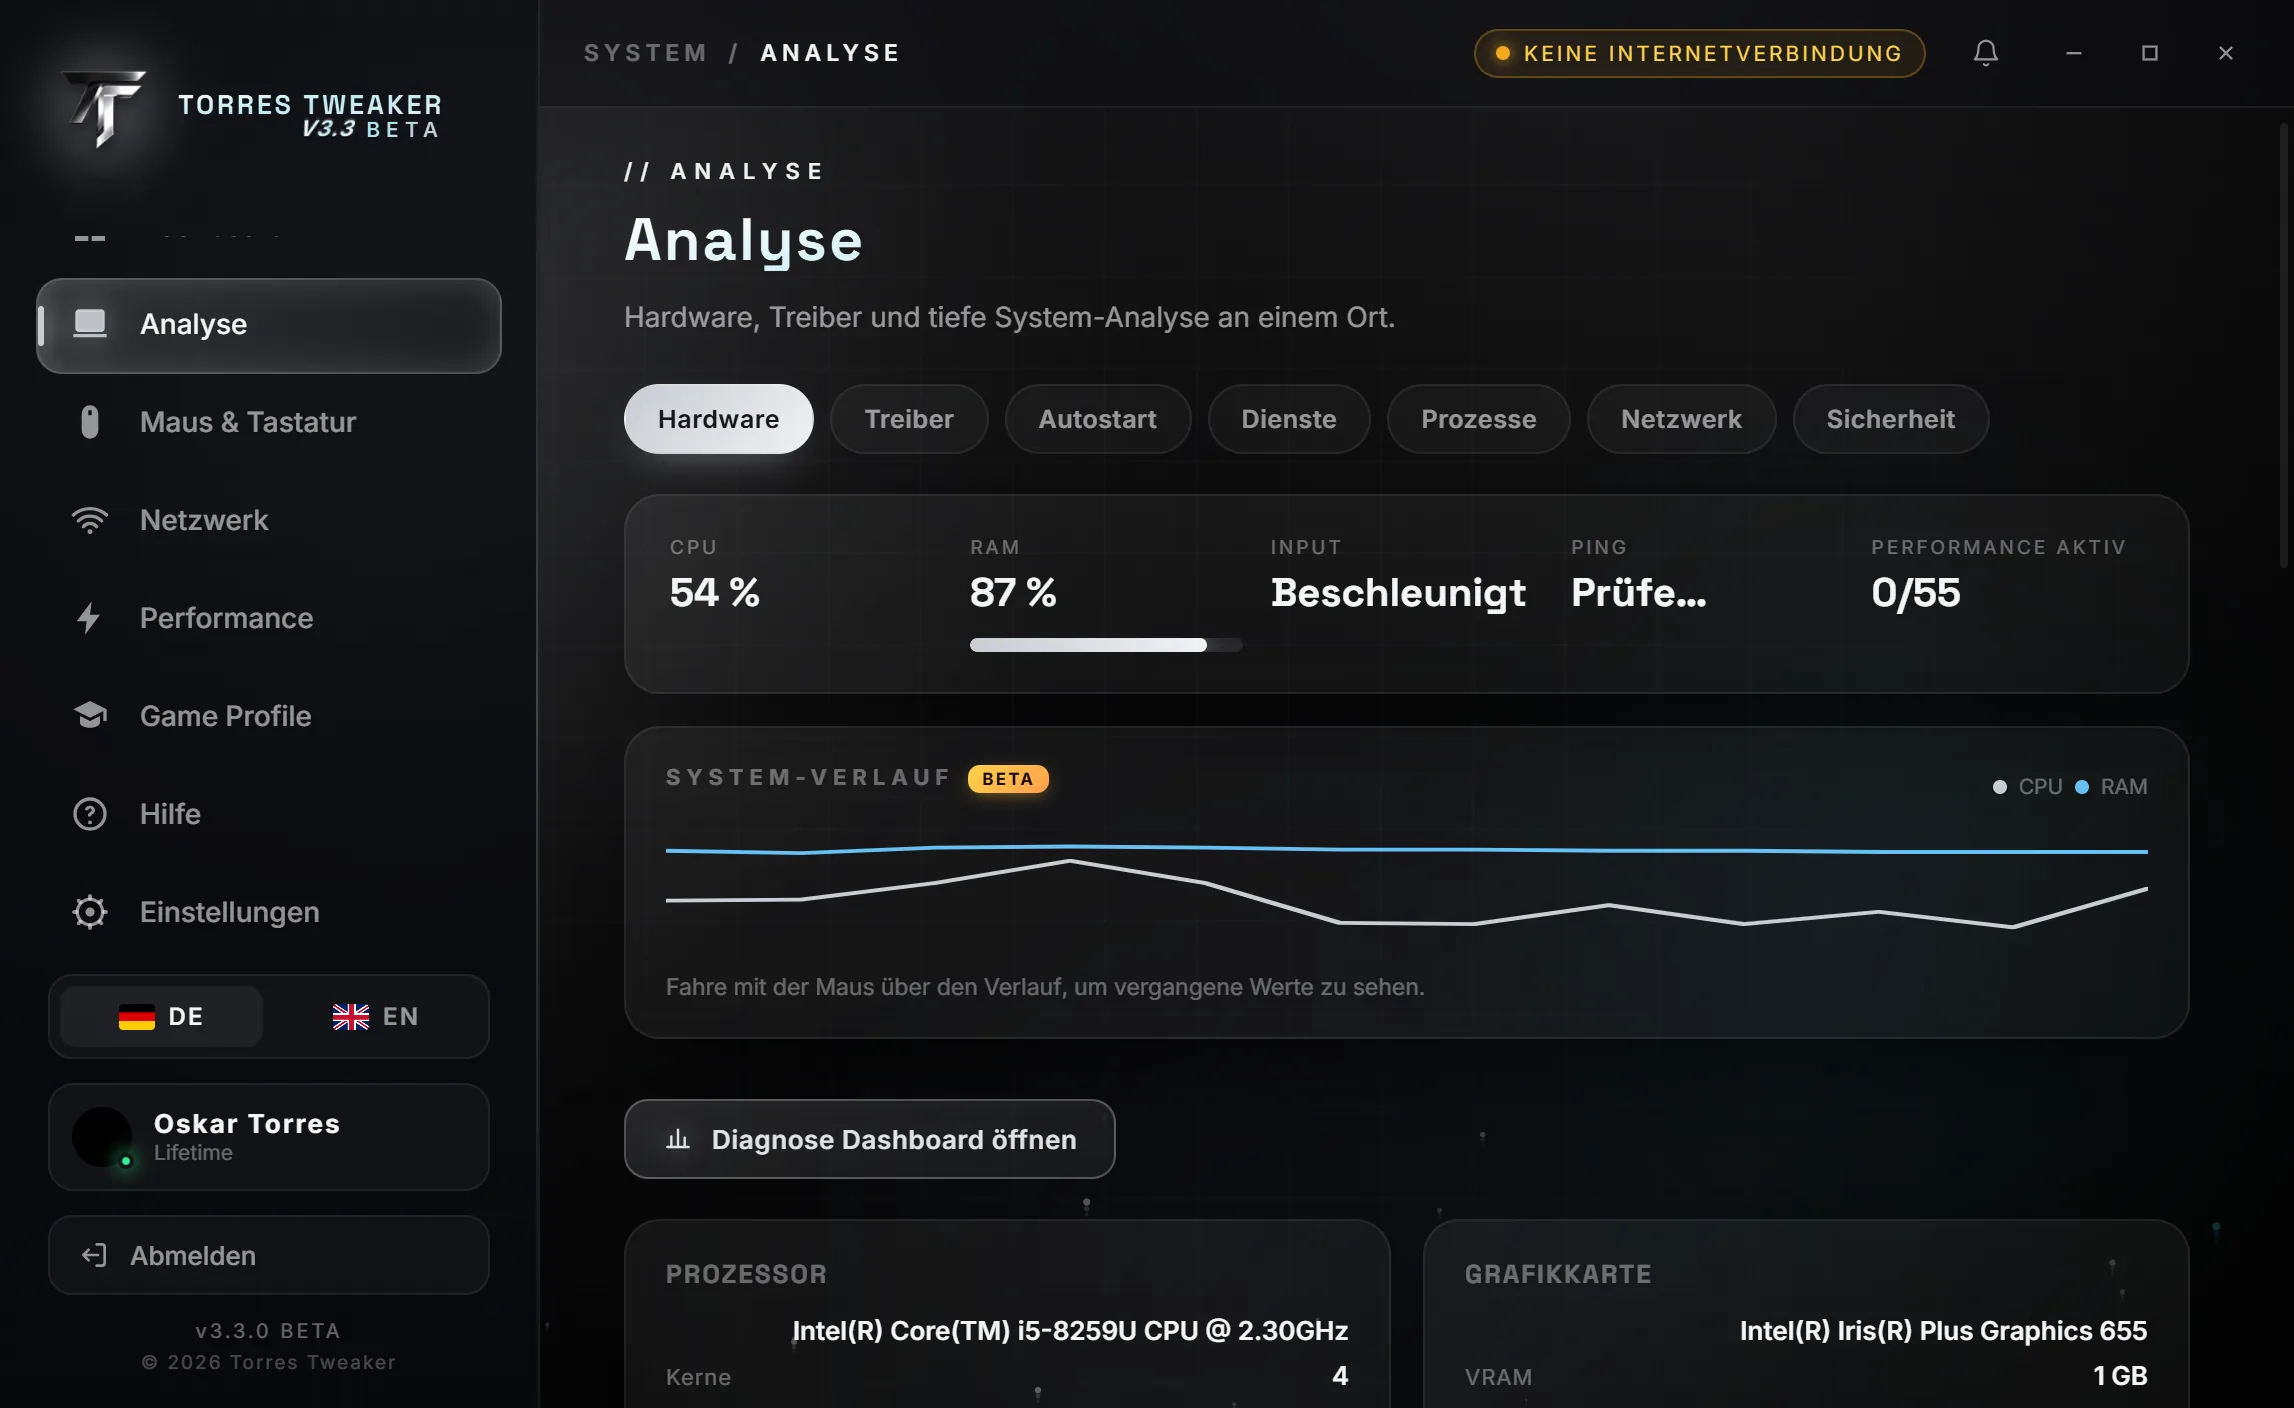
Task: Click the vertical scrollbar on the right
Action: (2284, 345)
